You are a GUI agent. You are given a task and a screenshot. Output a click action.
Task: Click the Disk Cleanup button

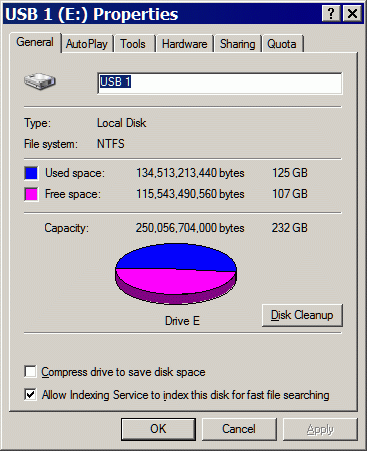tap(302, 315)
